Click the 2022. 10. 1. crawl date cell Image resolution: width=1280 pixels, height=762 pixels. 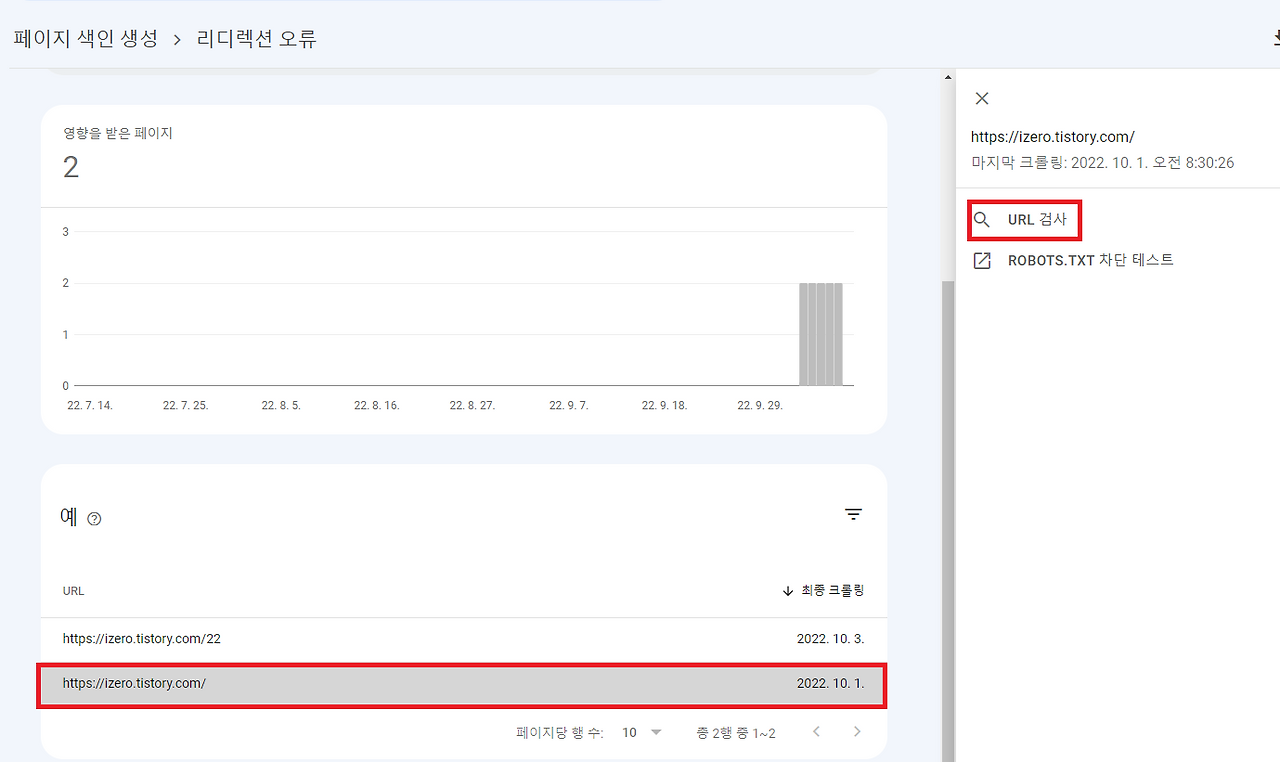click(x=830, y=684)
